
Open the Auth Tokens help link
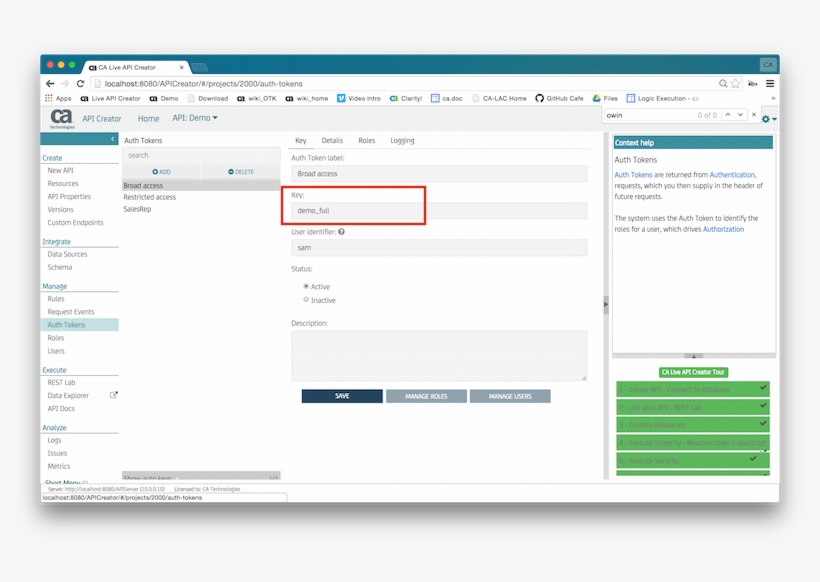[x=633, y=175]
